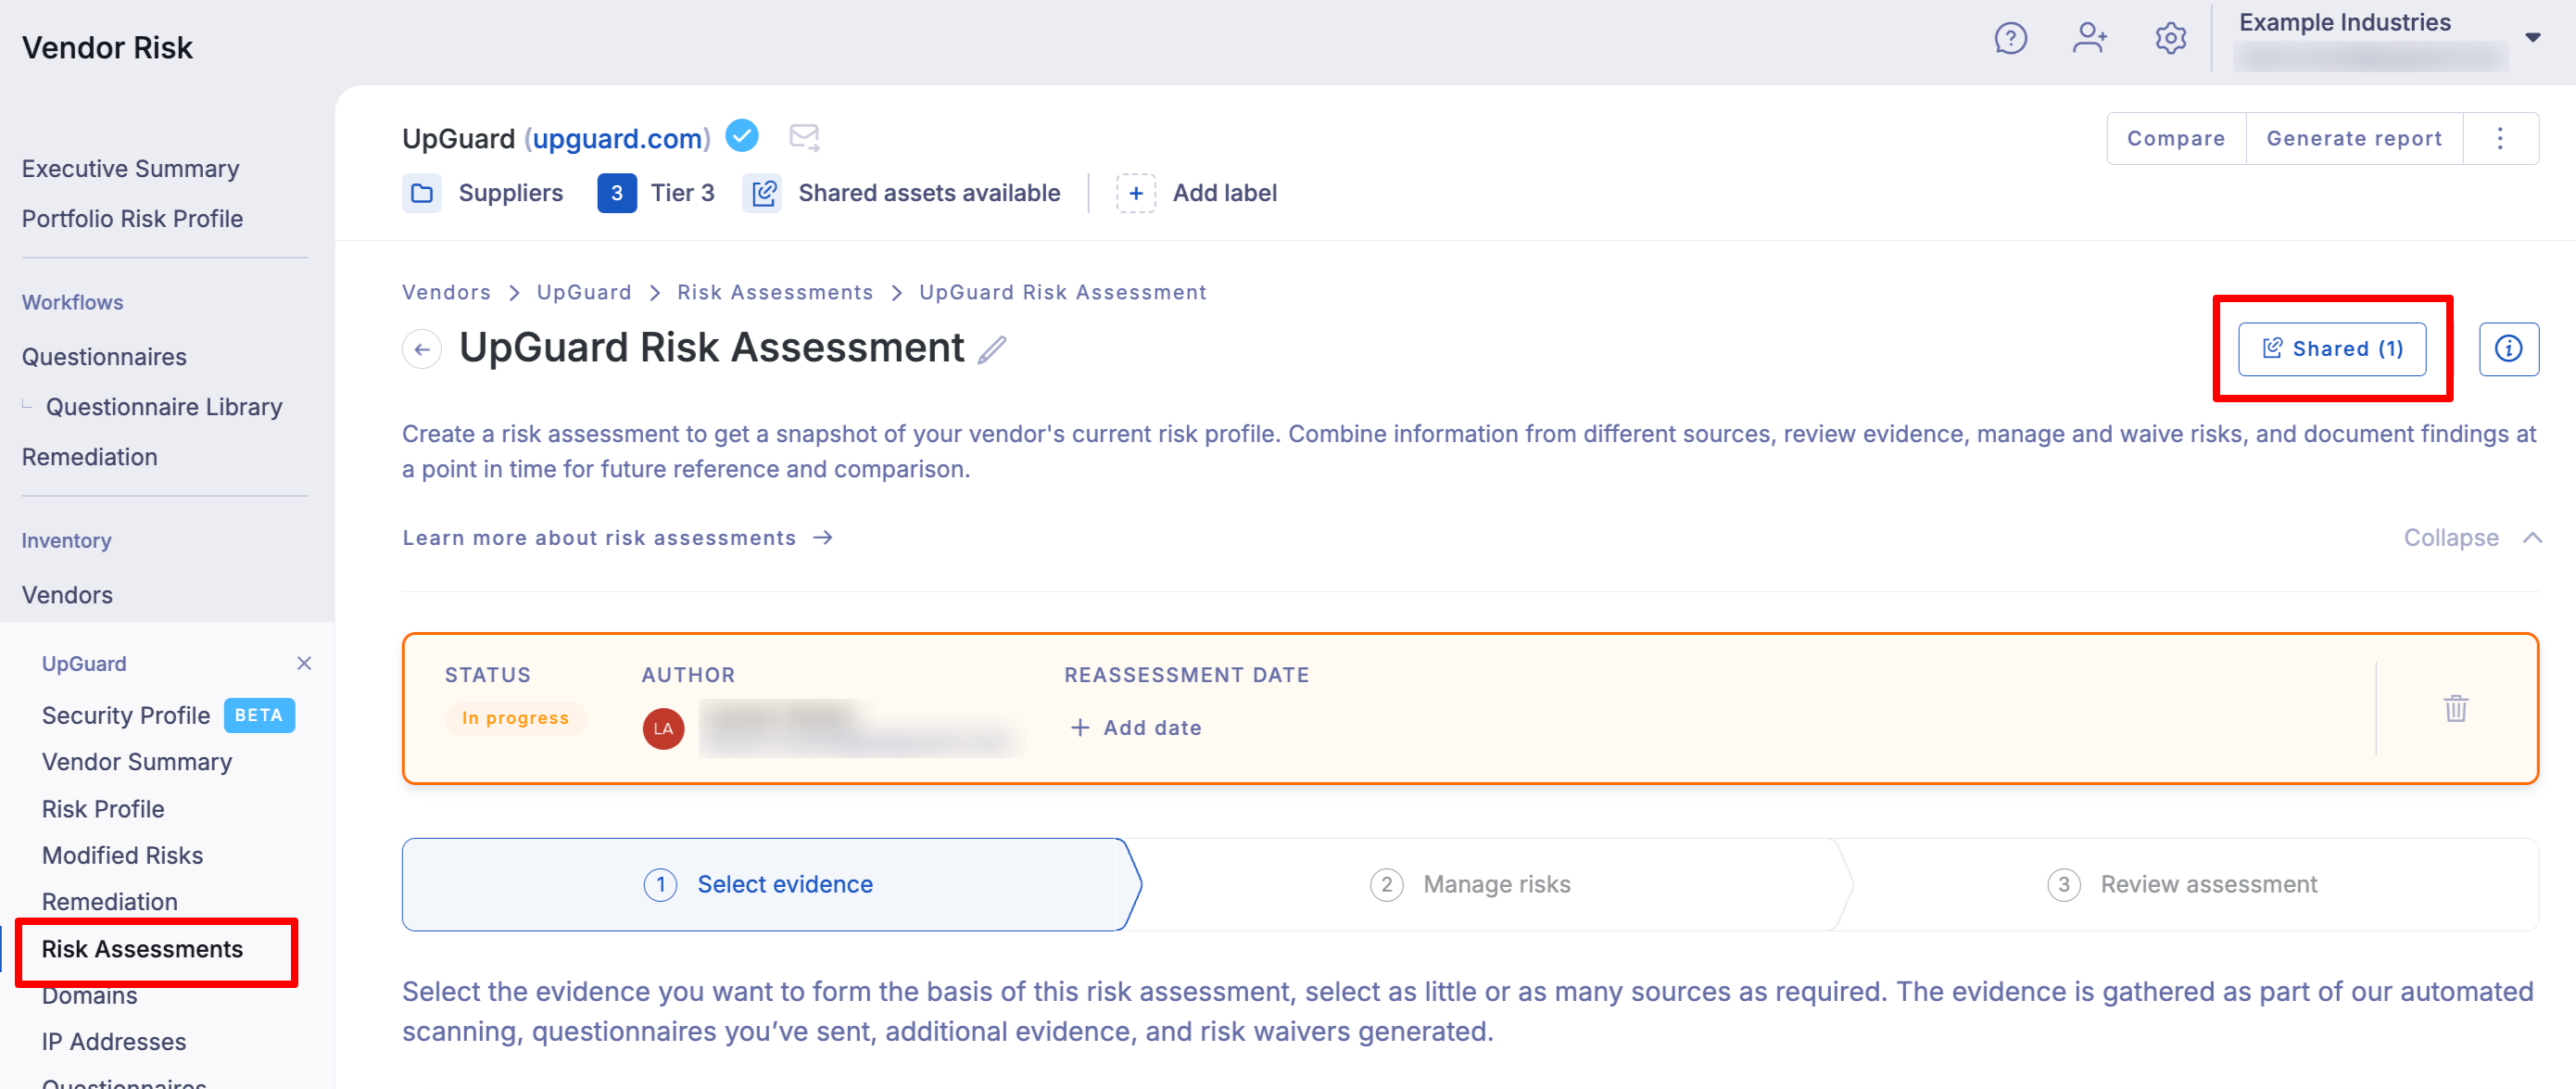Click the Compare button
This screenshot has width=2576, height=1089.
pos(2175,138)
